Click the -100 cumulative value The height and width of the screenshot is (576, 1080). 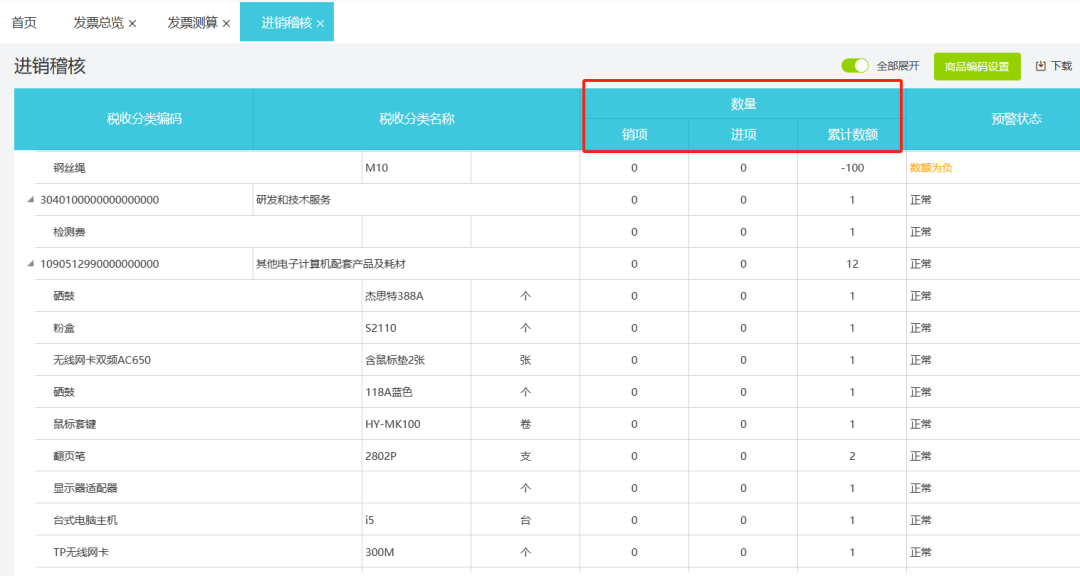point(852,167)
